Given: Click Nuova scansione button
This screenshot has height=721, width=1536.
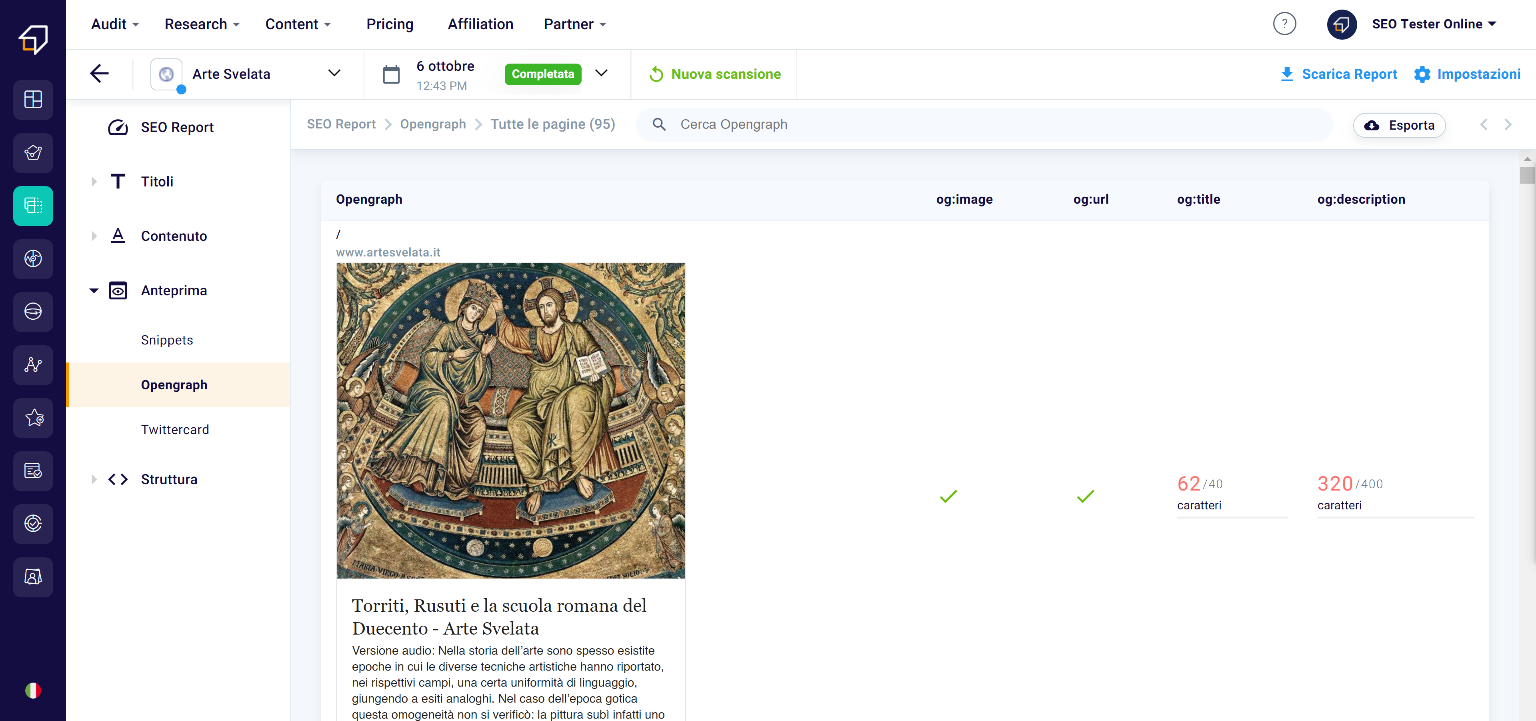Looking at the screenshot, I should [x=715, y=74].
